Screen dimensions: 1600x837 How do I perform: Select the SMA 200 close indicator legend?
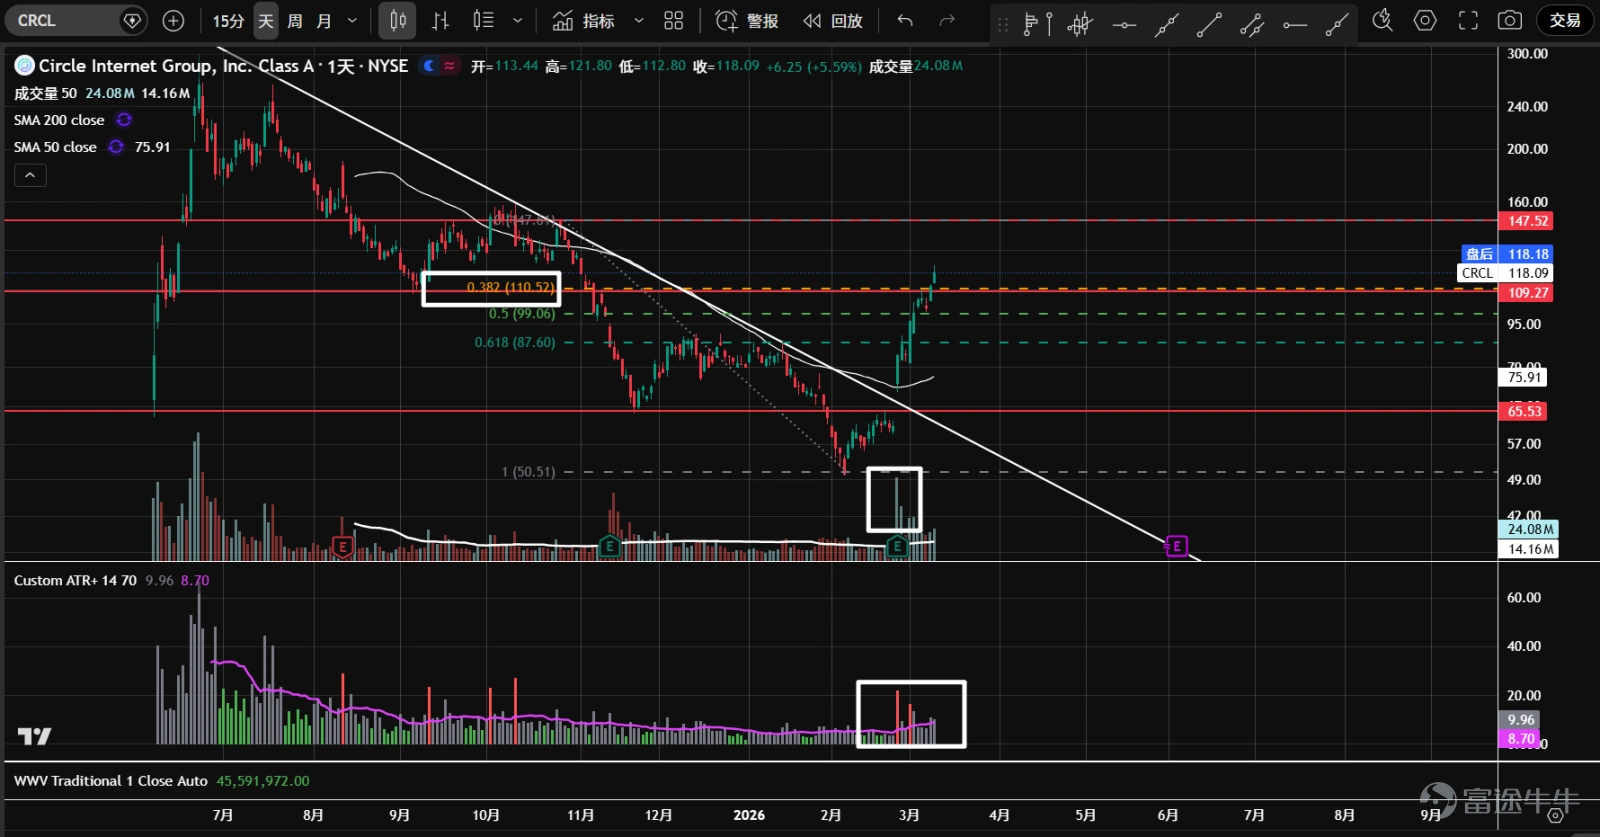point(59,120)
